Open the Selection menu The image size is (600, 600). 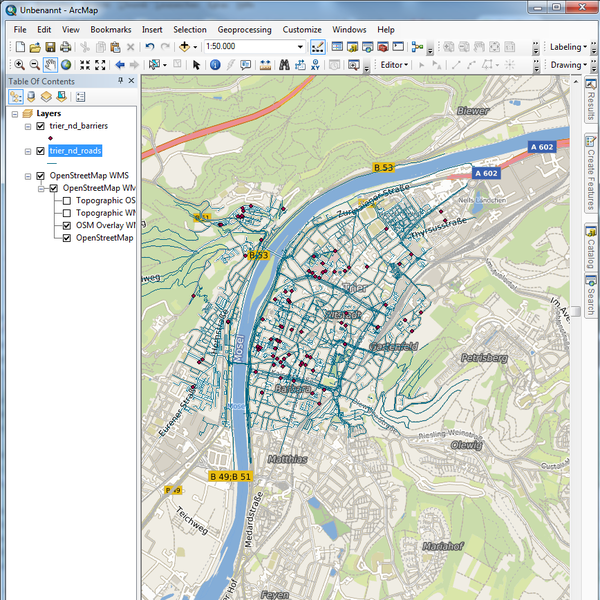190,29
